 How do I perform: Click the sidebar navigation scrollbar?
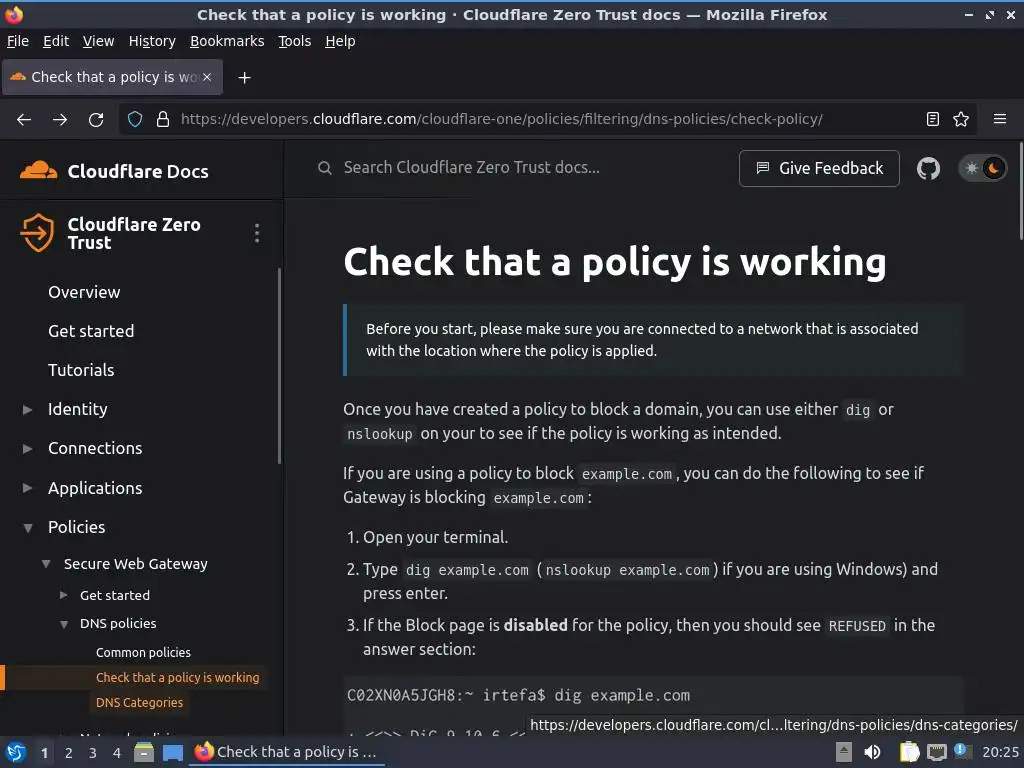click(x=280, y=366)
